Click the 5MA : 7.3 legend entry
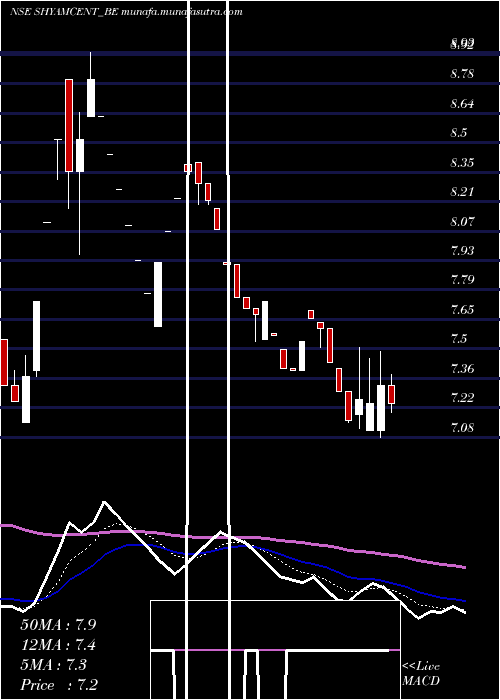 [x=53, y=665]
